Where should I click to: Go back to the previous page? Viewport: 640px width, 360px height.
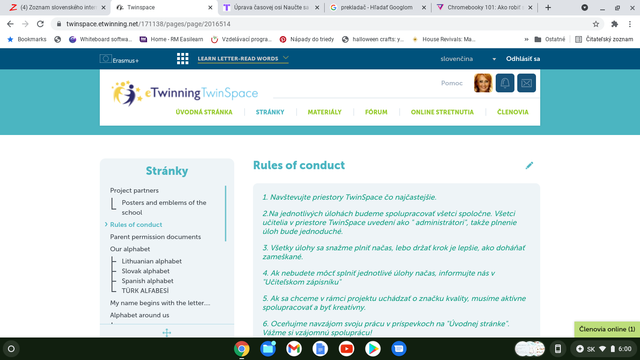[x=10, y=24]
